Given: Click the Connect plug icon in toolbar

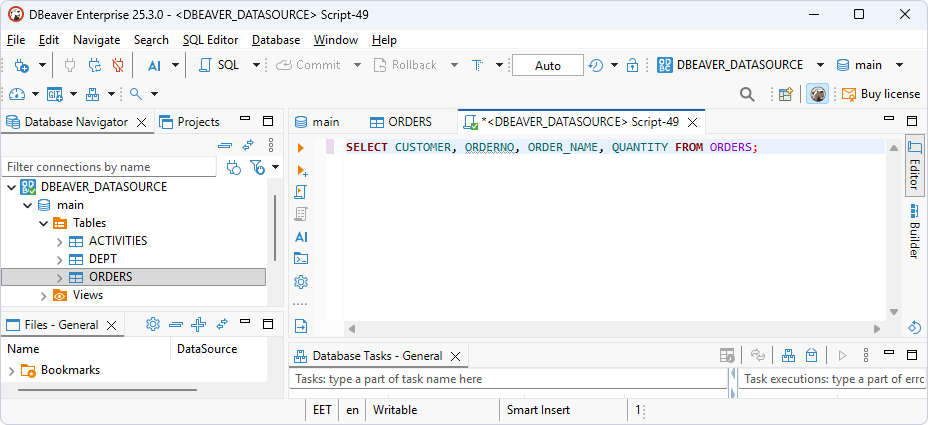Looking at the screenshot, I should 70,65.
